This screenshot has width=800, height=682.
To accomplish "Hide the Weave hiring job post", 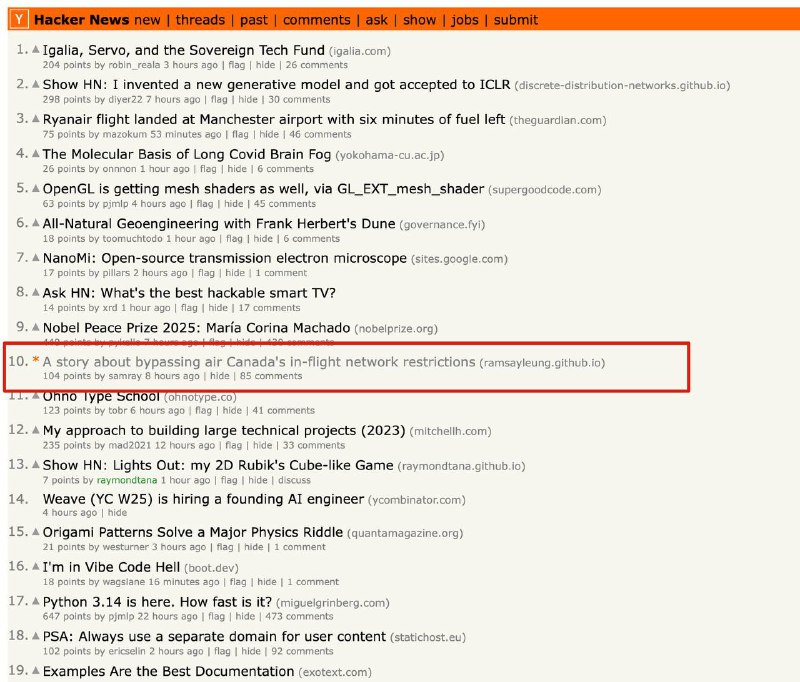I will 117,513.
